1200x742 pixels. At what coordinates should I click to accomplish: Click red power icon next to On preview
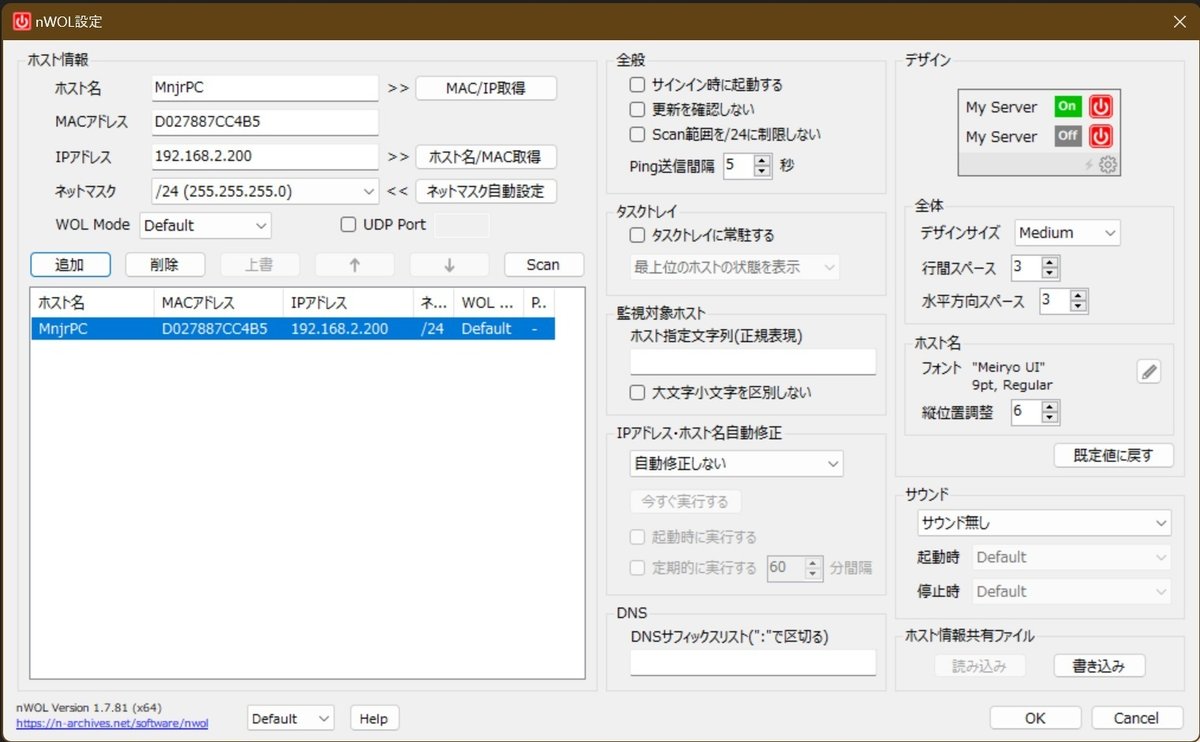1100,106
